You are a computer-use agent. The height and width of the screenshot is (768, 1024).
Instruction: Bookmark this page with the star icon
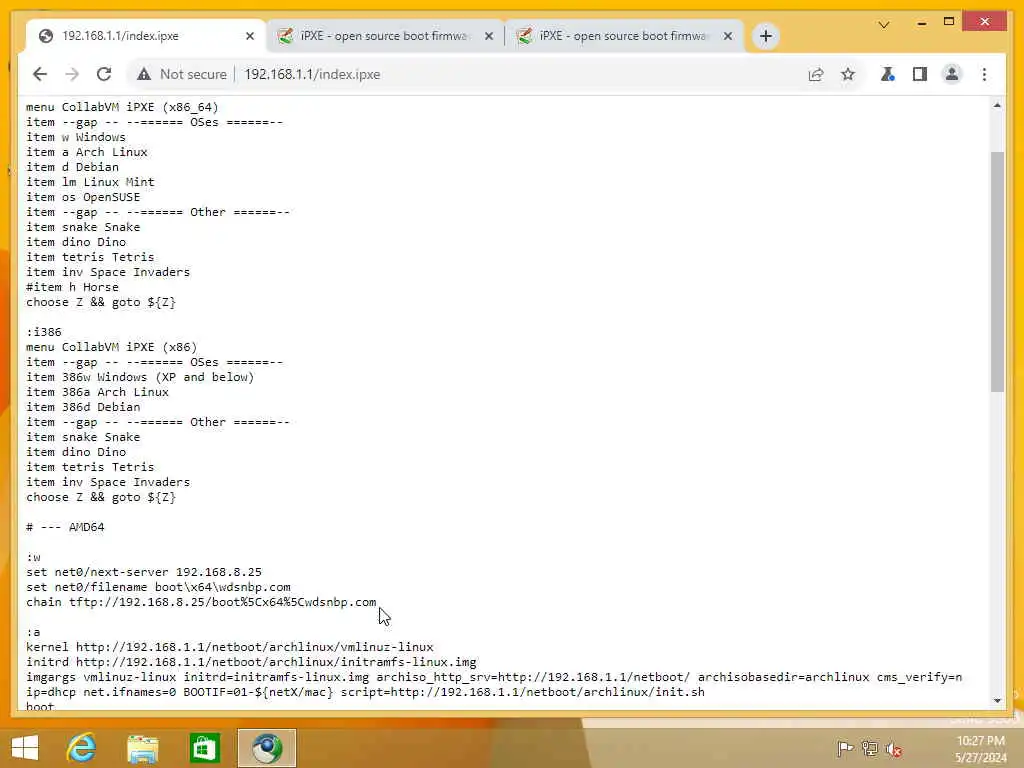848,74
